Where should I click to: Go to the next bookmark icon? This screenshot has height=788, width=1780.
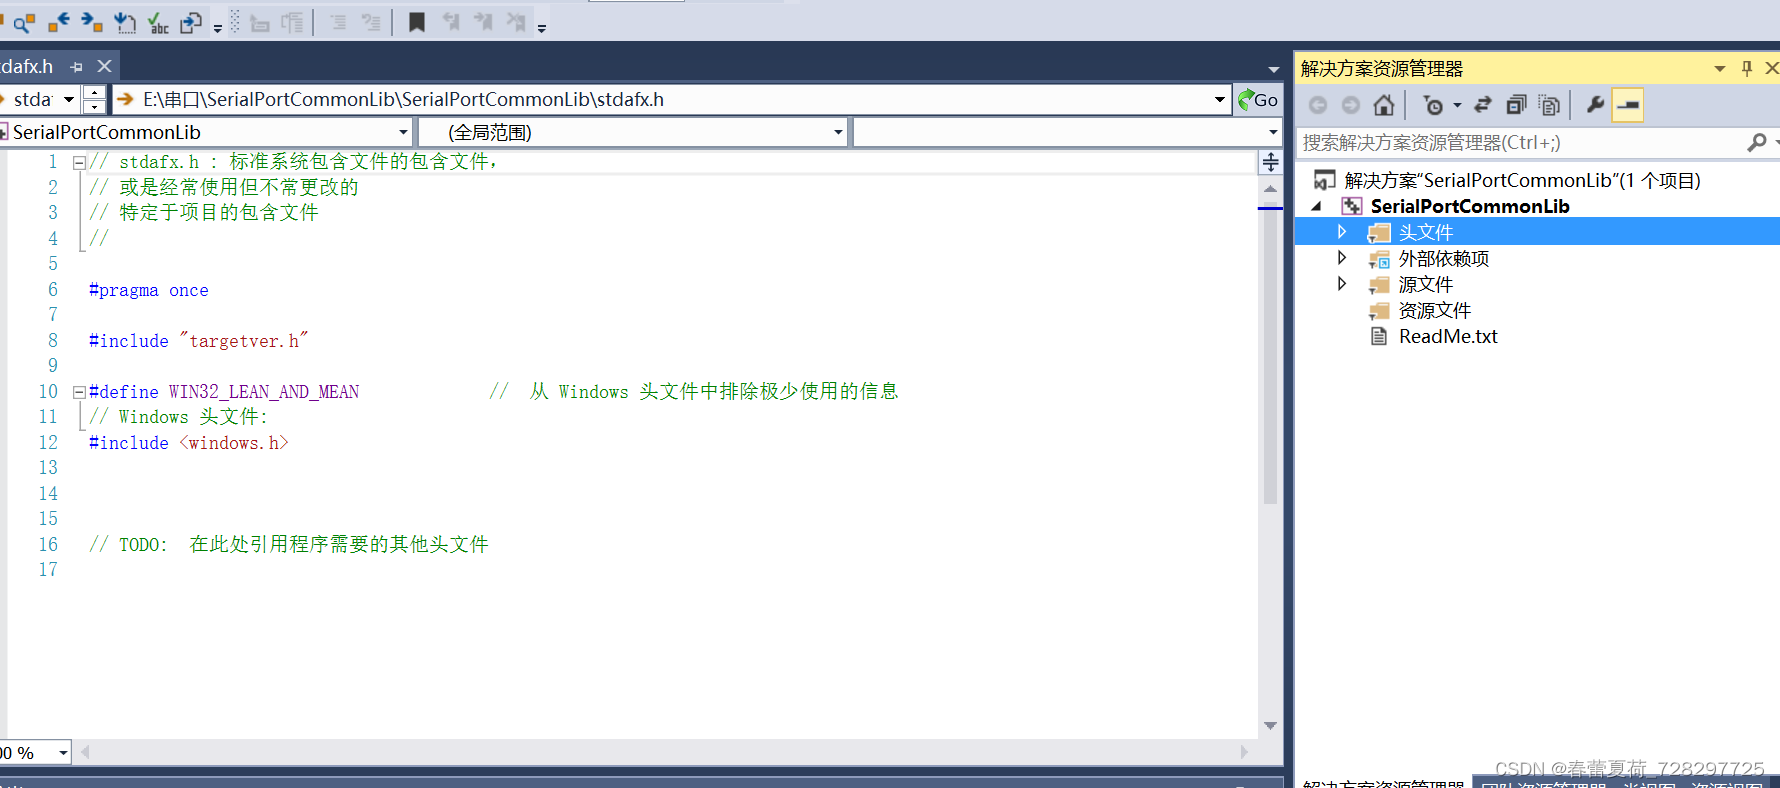(483, 22)
